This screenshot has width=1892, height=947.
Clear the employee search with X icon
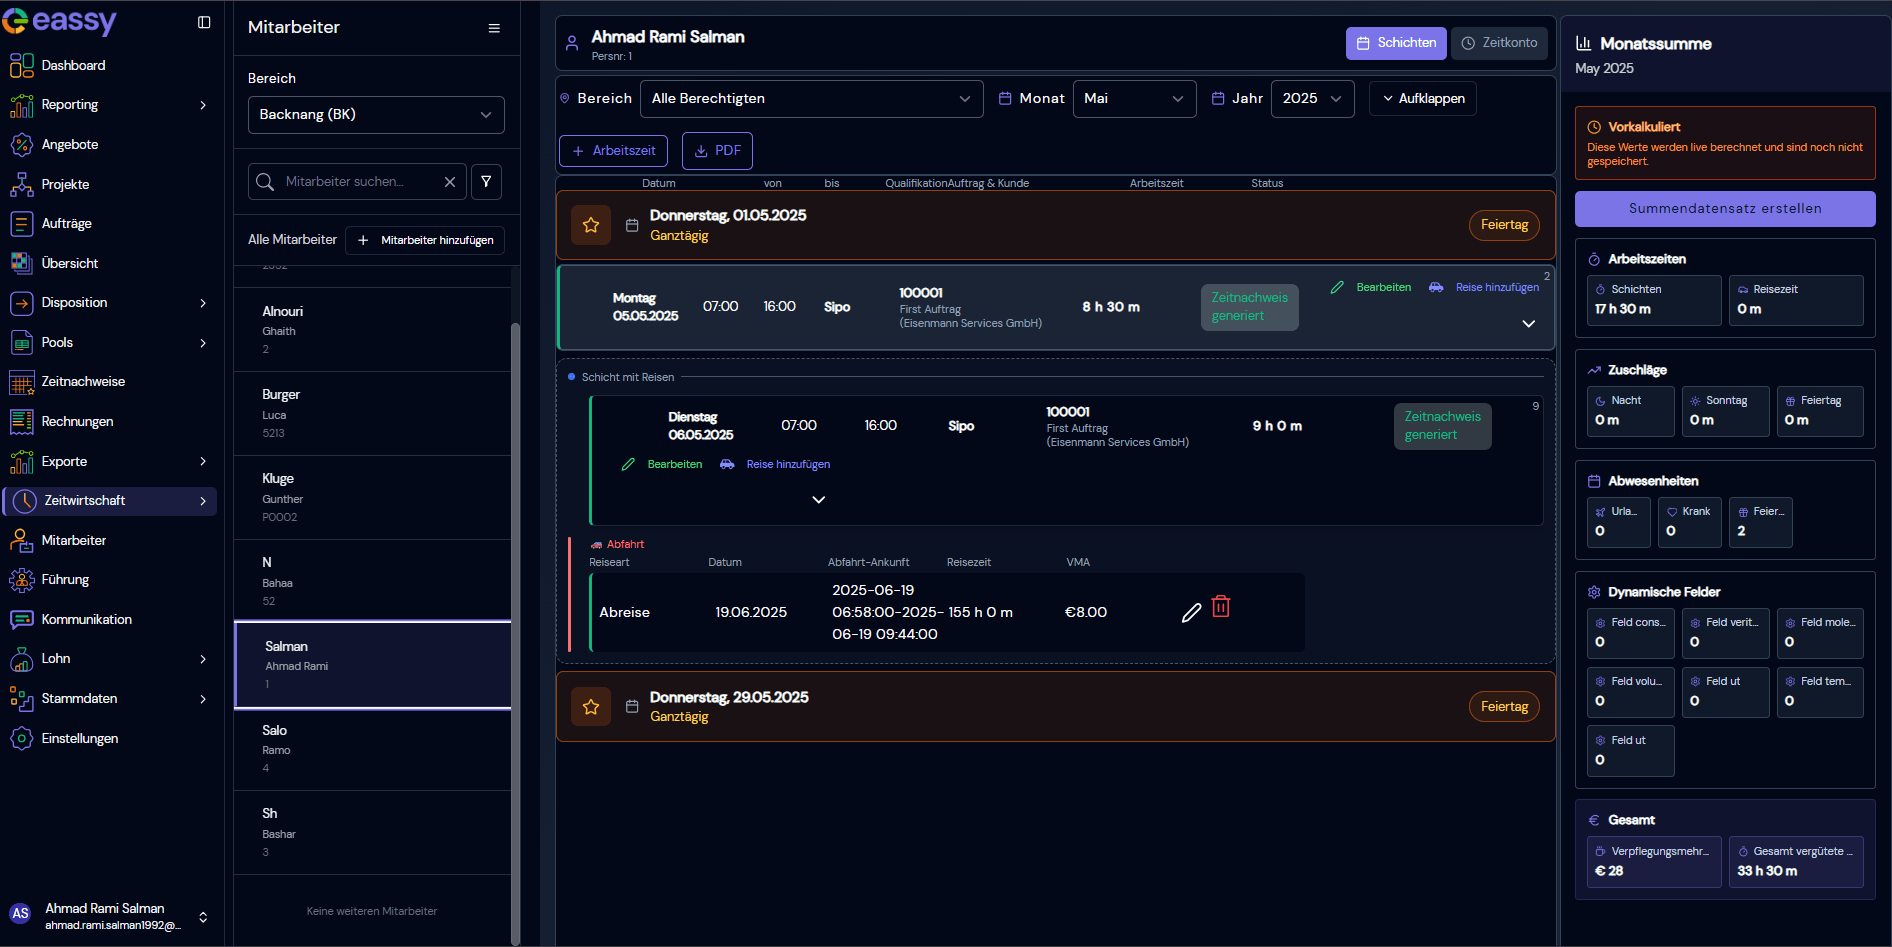pyautogui.click(x=450, y=182)
